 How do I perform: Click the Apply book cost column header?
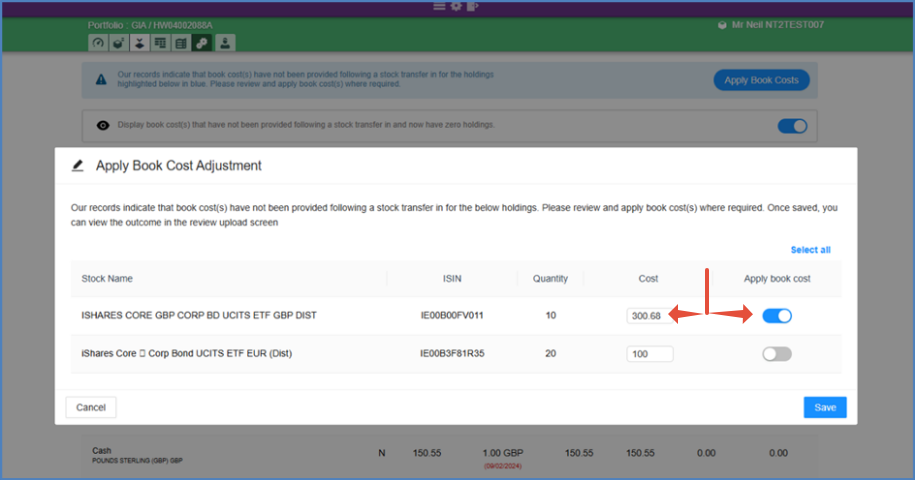tap(777, 279)
